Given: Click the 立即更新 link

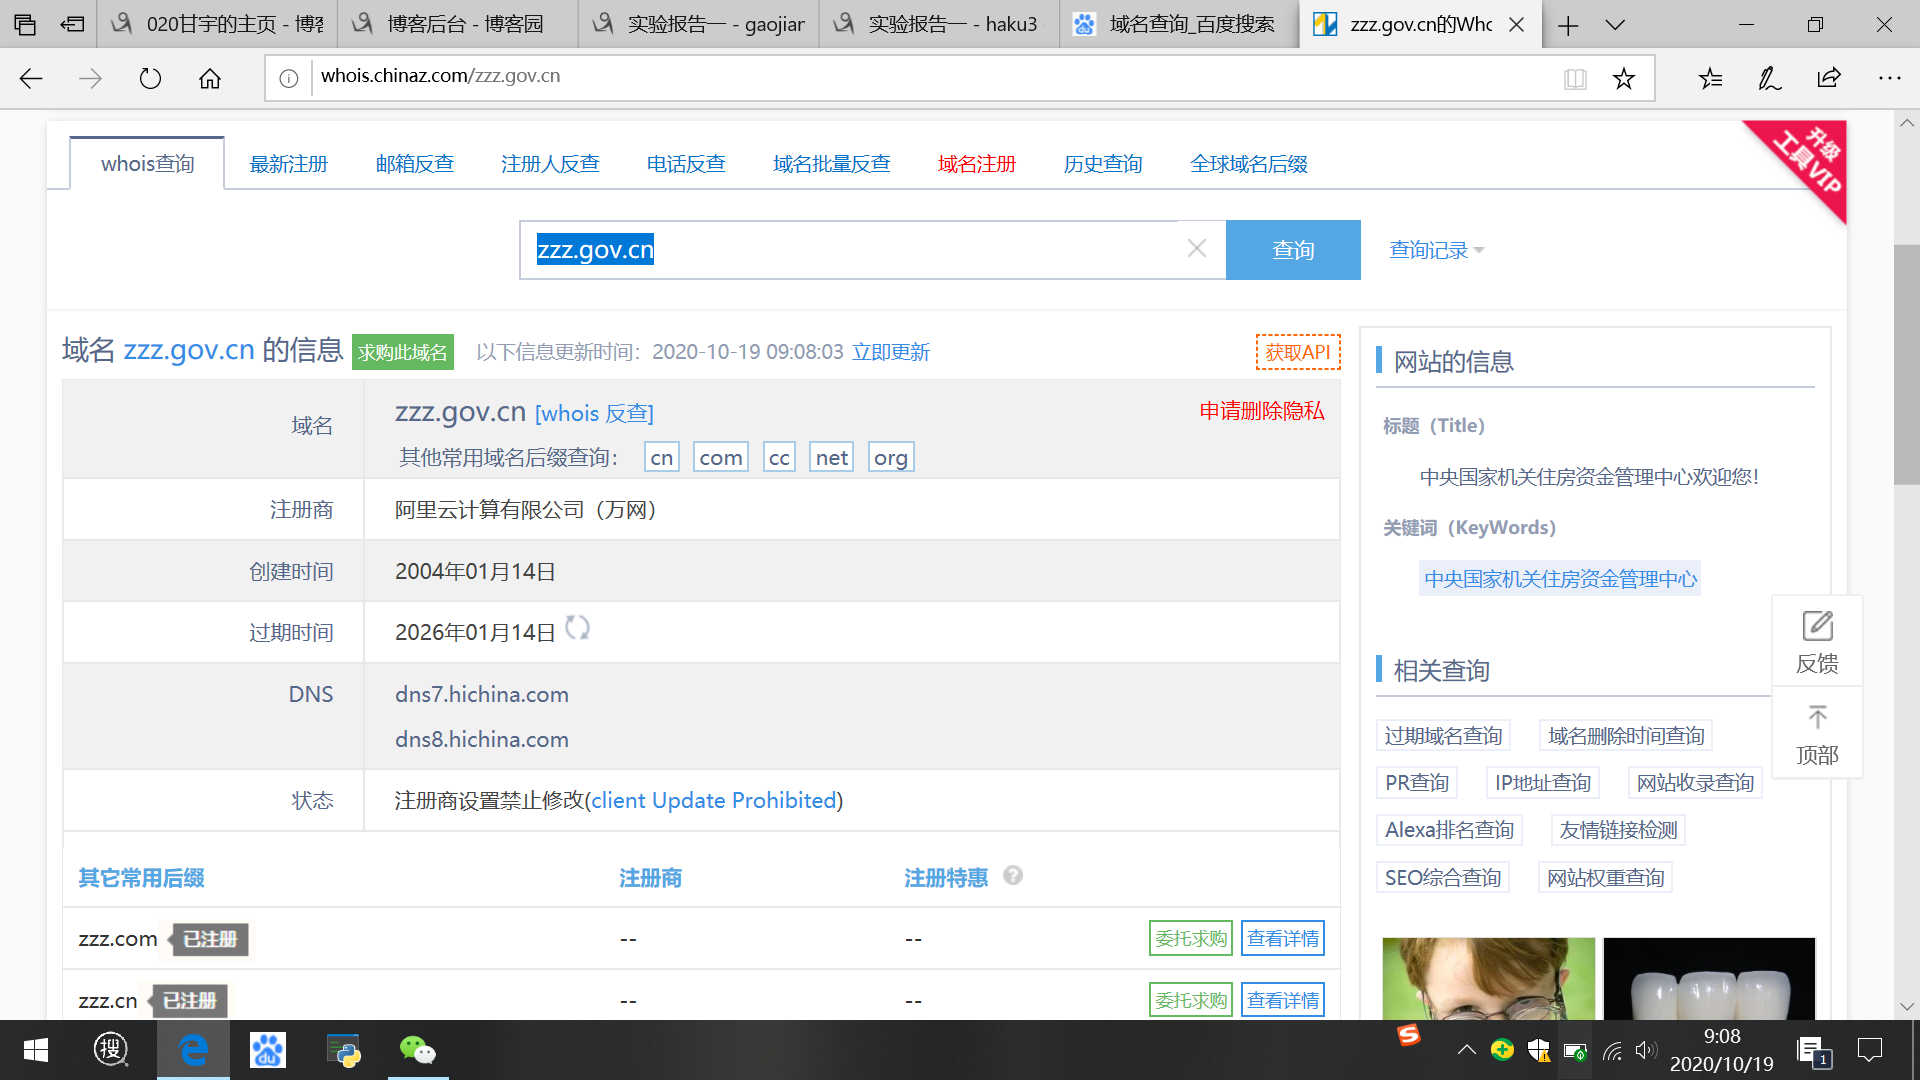Looking at the screenshot, I should click(890, 352).
